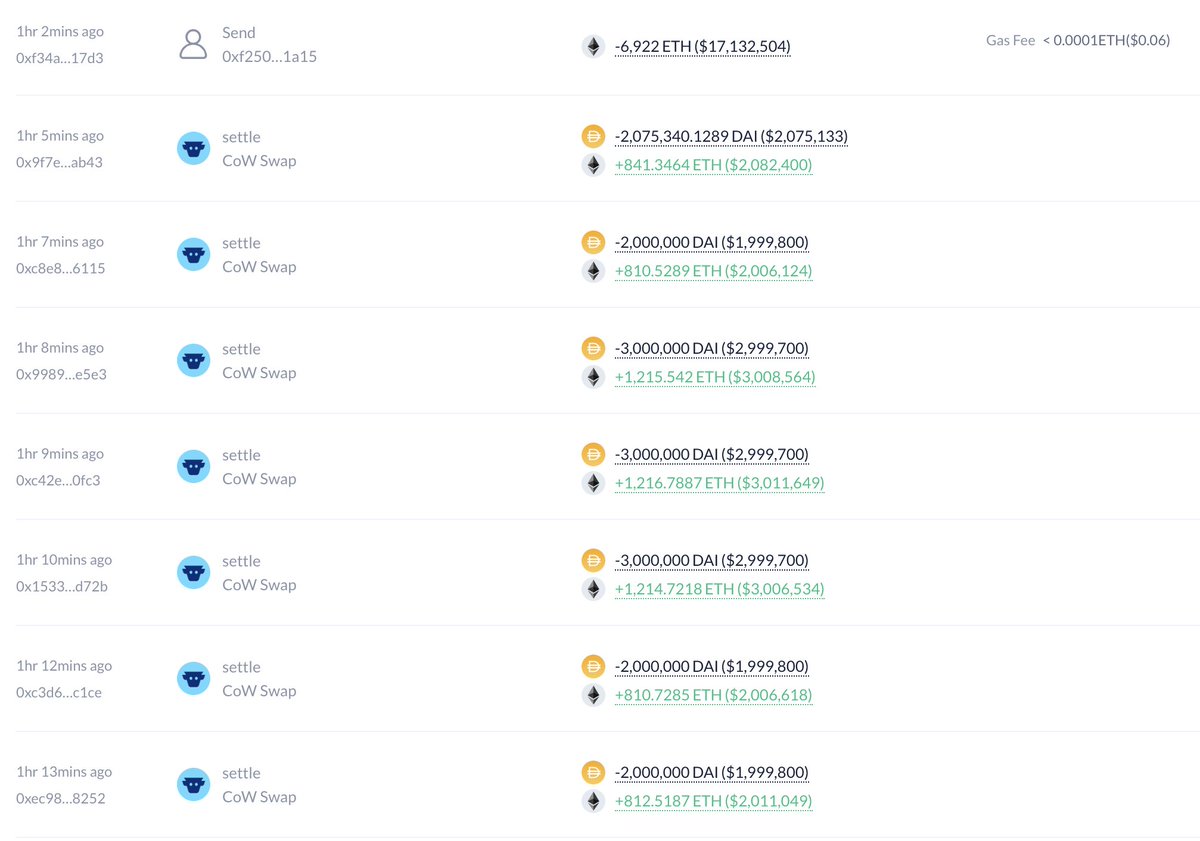This screenshot has width=1200, height=841.
Task: Click the DAI icon in the 0xc42e…0fc3 row
Action: (593, 454)
